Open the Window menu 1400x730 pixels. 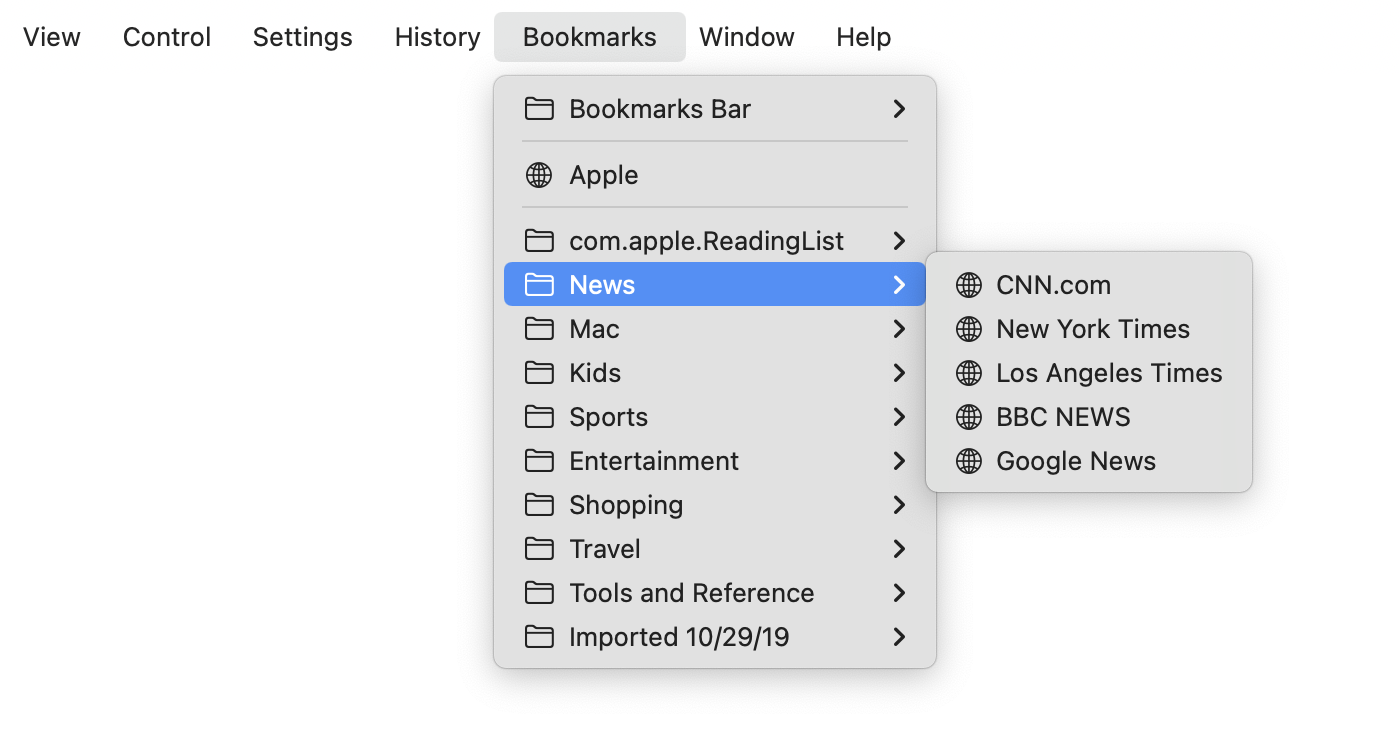click(x=746, y=37)
